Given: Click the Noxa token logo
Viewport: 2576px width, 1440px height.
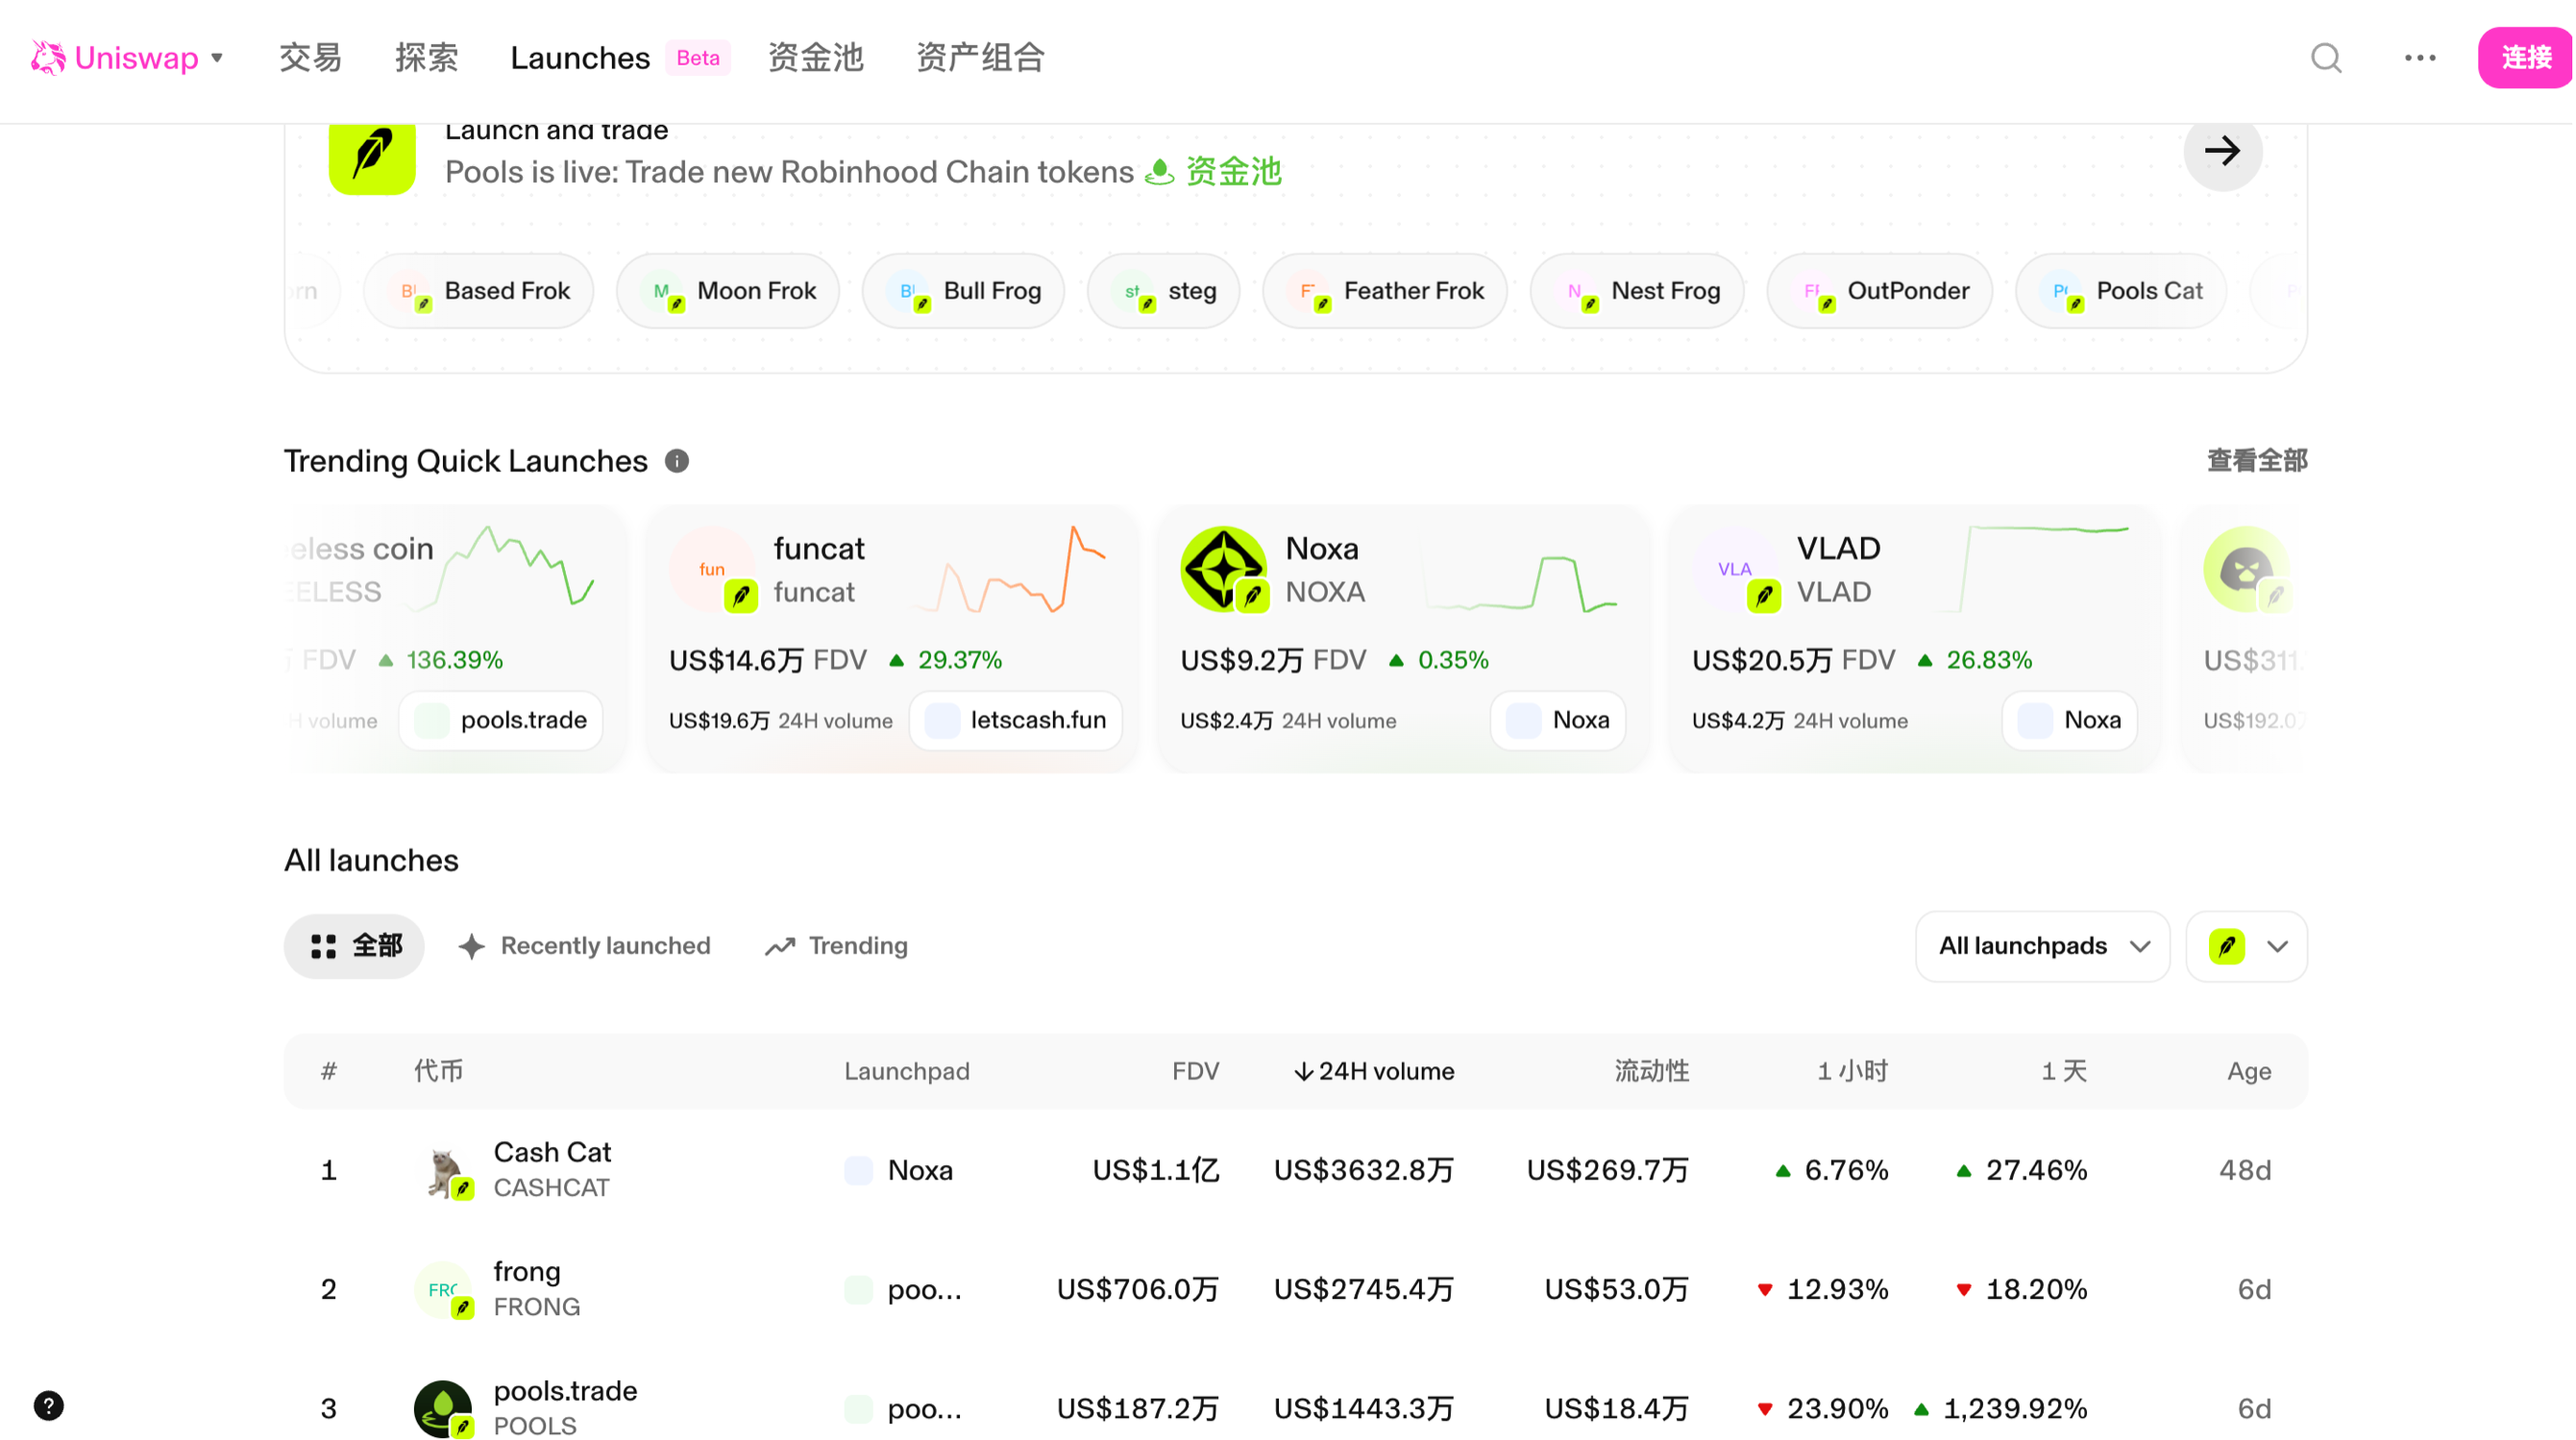Looking at the screenshot, I should (x=1224, y=569).
